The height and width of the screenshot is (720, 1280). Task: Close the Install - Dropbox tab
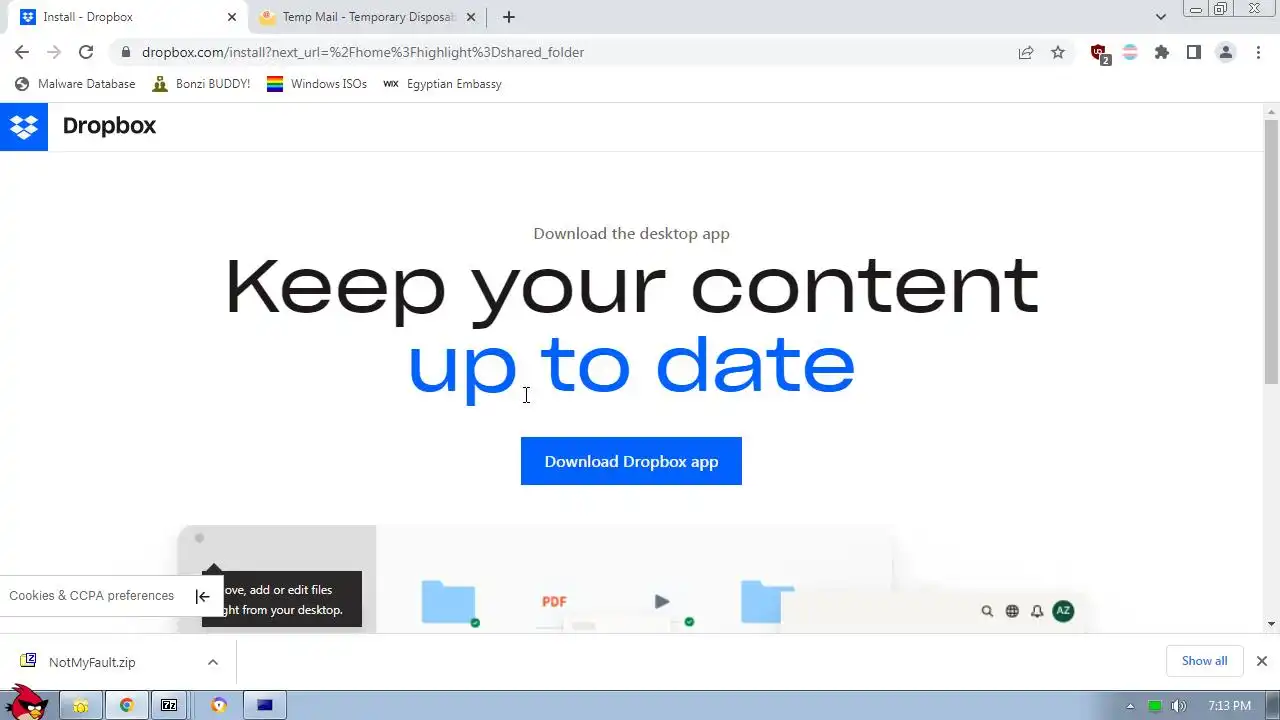(232, 17)
